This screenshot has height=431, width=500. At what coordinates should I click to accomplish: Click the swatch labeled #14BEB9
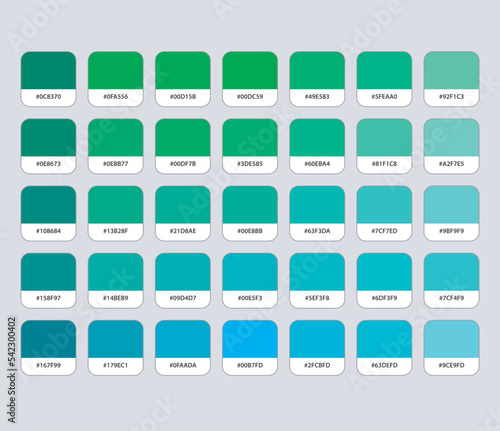point(116,281)
